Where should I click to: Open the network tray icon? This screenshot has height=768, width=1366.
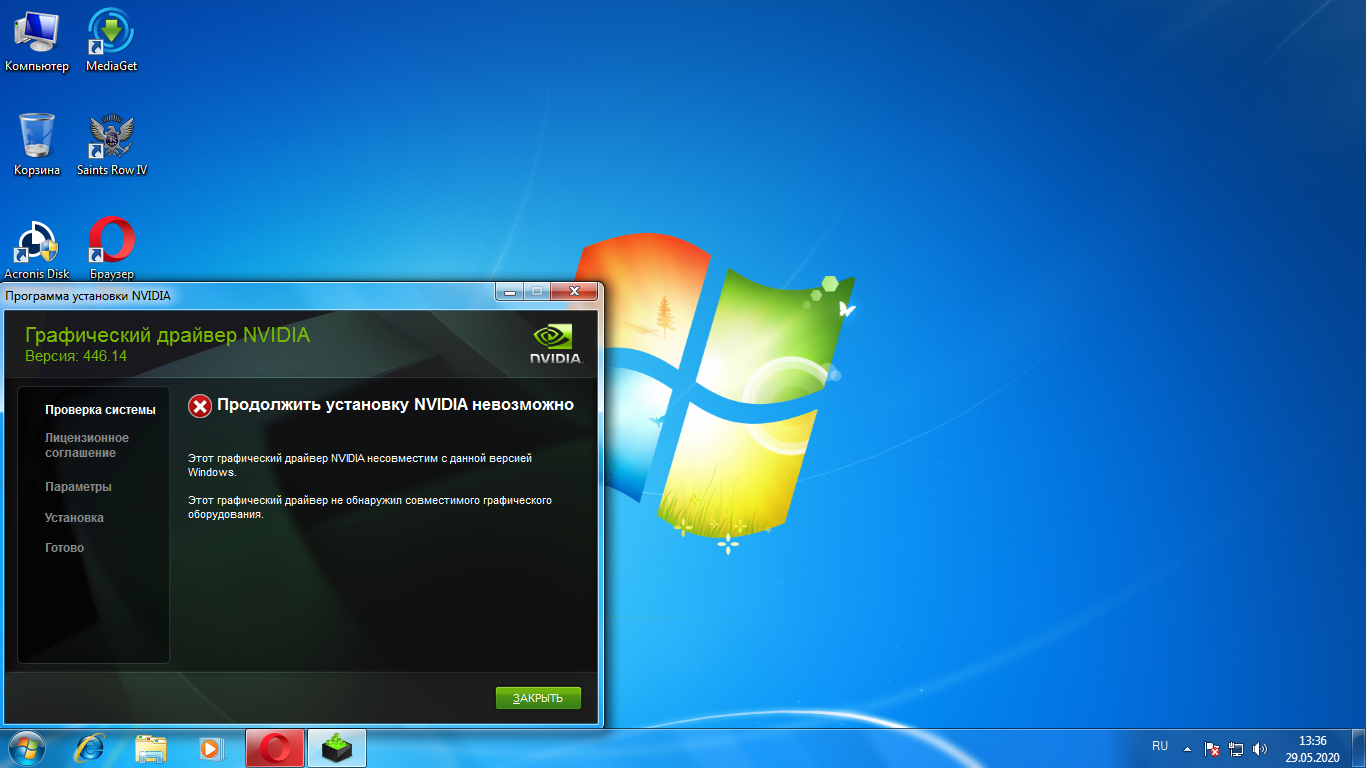pyautogui.click(x=1236, y=748)
